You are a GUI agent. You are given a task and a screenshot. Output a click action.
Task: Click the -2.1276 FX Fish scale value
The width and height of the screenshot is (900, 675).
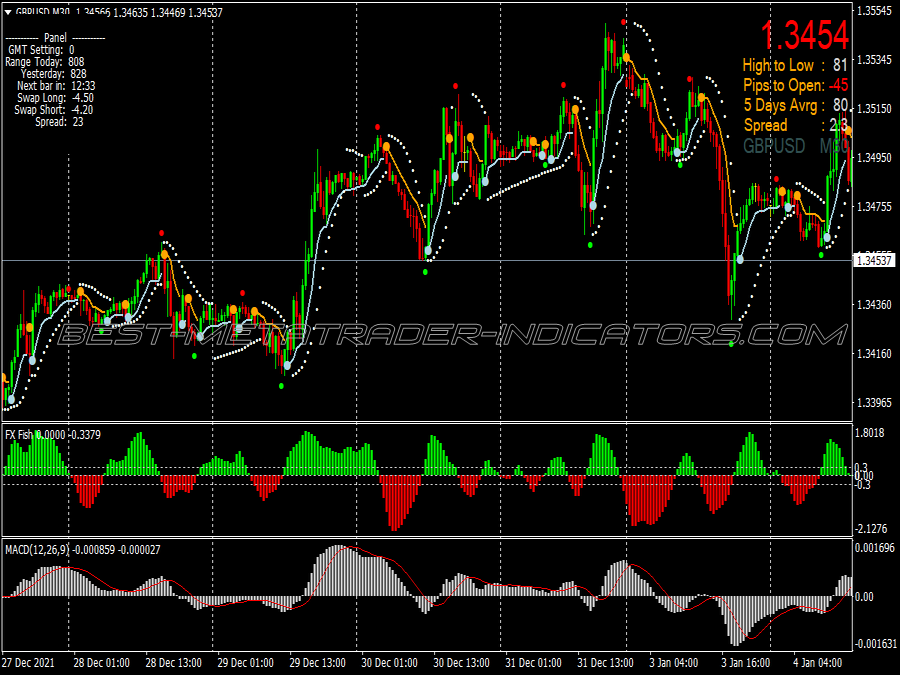pos(870,529)
